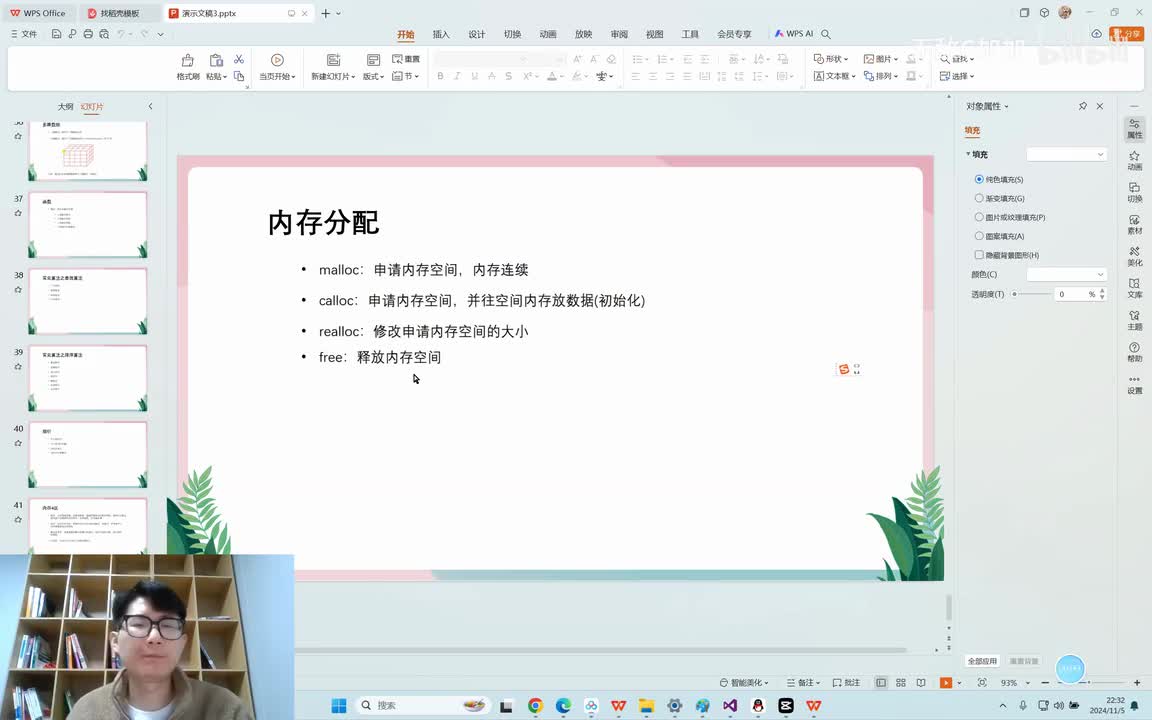This screenshot has height=720, width=1152.
Task: Click the Comment (批注) button in status bar
Action: tap(846, 683)
